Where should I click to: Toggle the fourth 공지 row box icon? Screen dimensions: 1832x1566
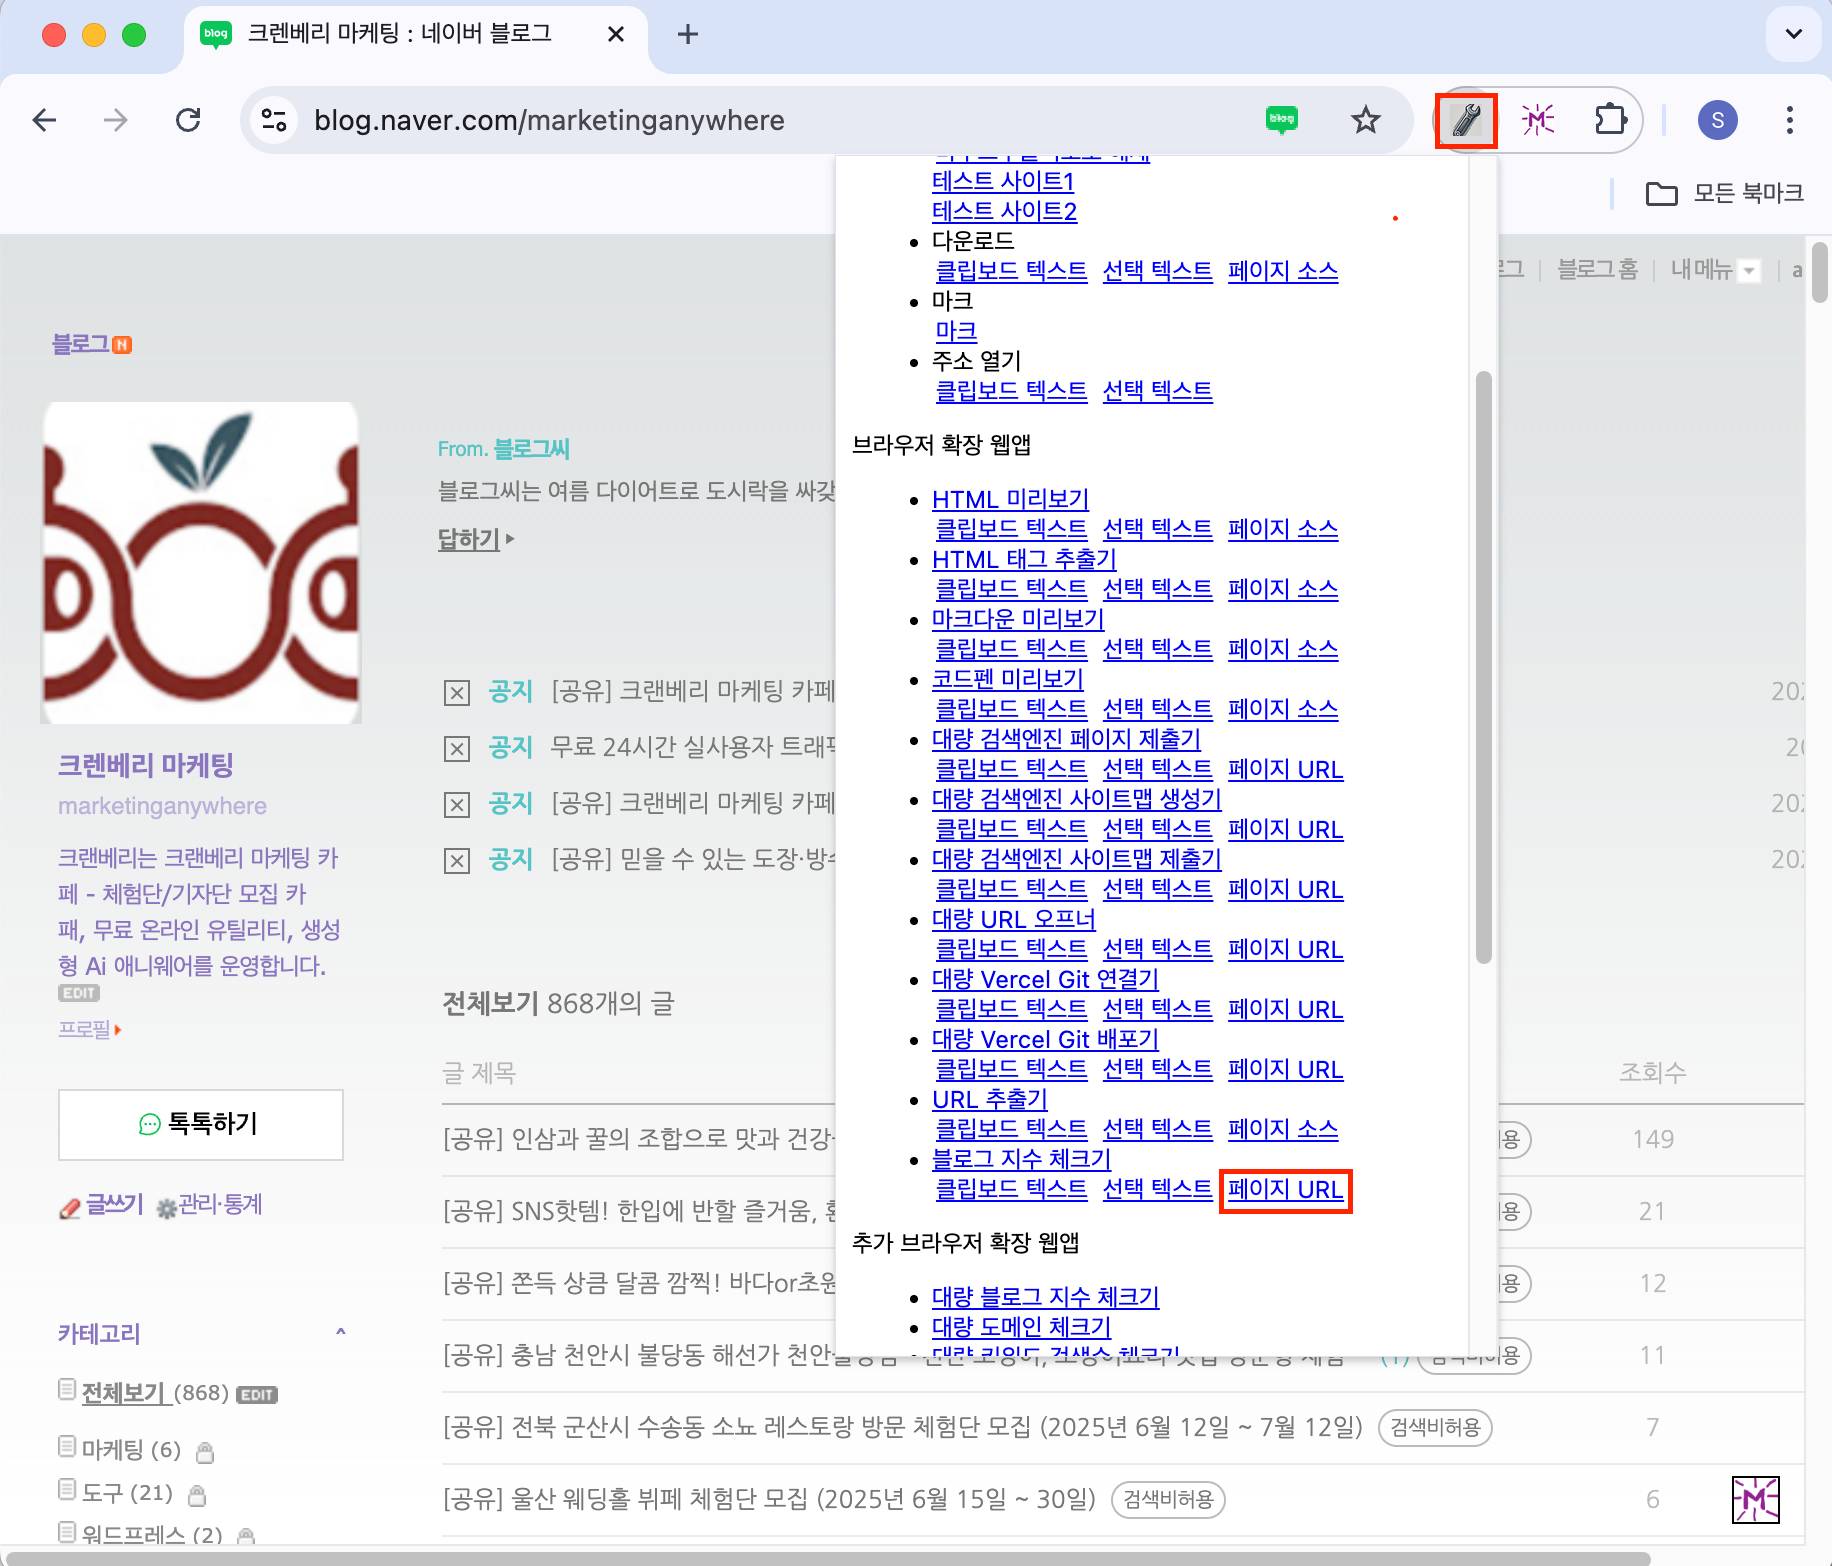(x=457, y=861)
